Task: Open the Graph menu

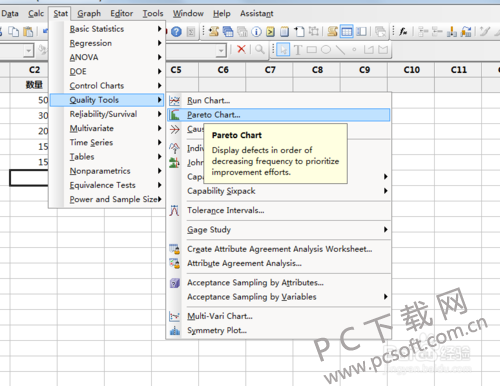Action: tap(89, 13)
